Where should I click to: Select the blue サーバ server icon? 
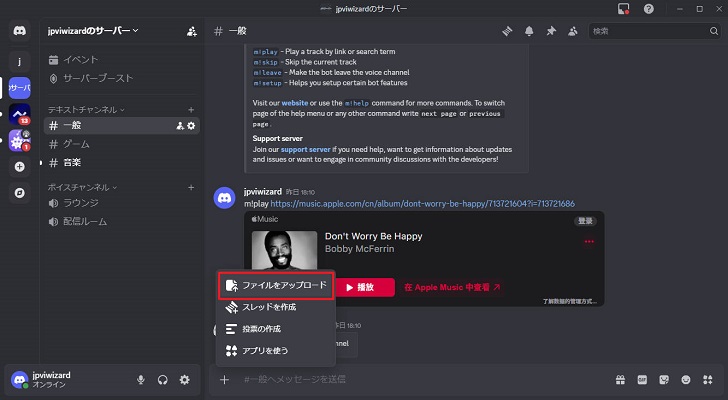click(x=20, y=88)
